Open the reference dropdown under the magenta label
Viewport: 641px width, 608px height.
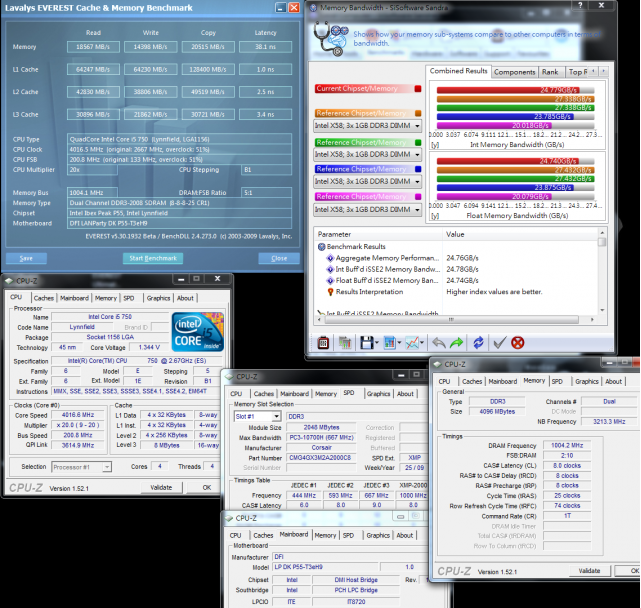pyautogui.click(x=368, y=209)
